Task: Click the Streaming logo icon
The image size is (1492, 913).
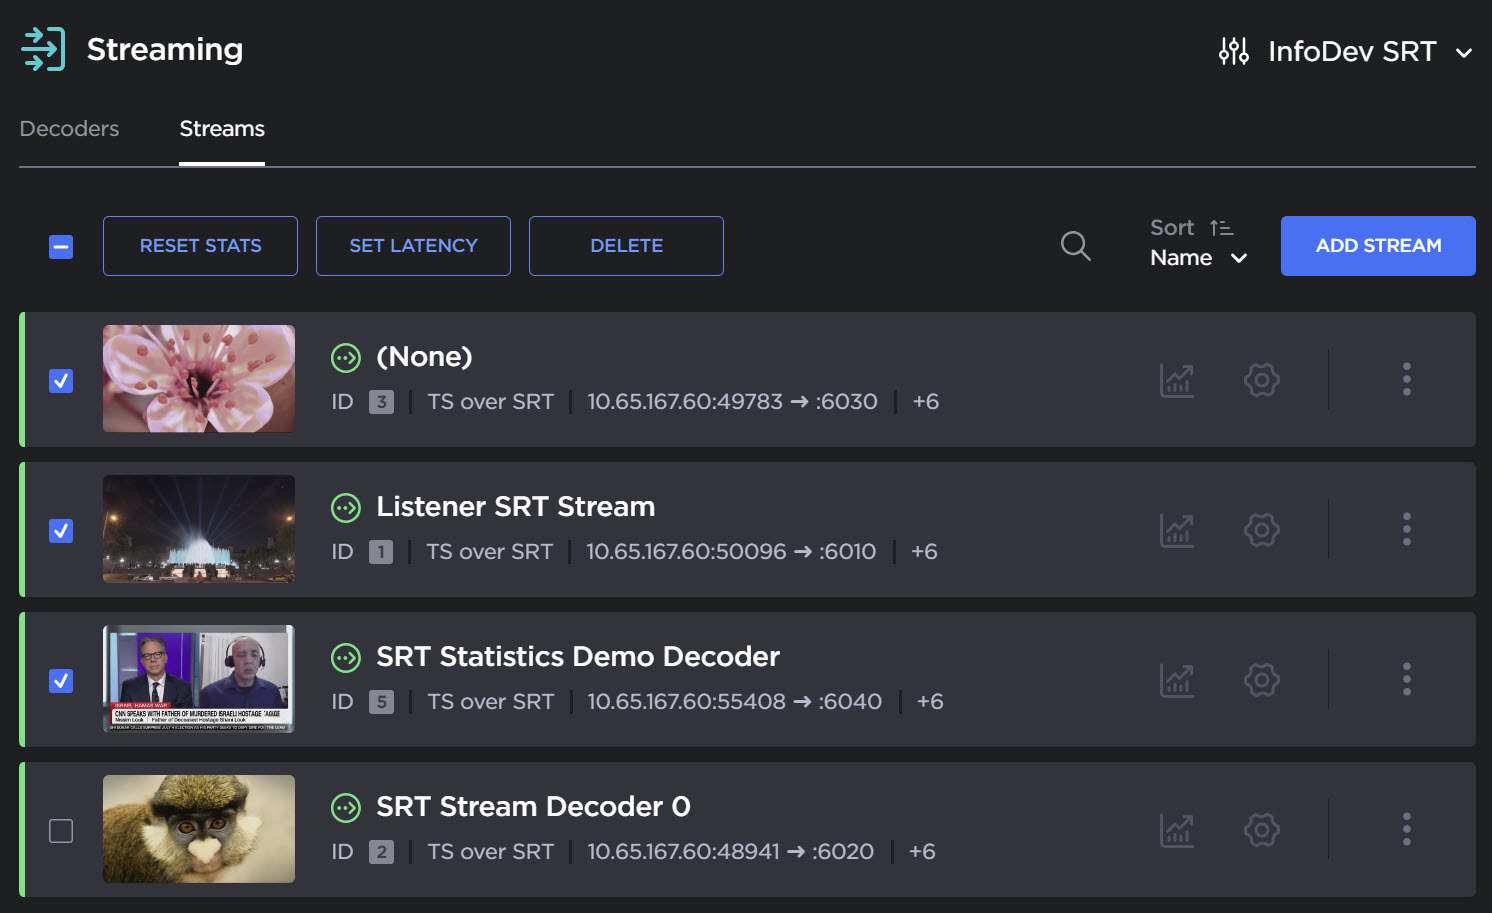Action: point(43,49)
